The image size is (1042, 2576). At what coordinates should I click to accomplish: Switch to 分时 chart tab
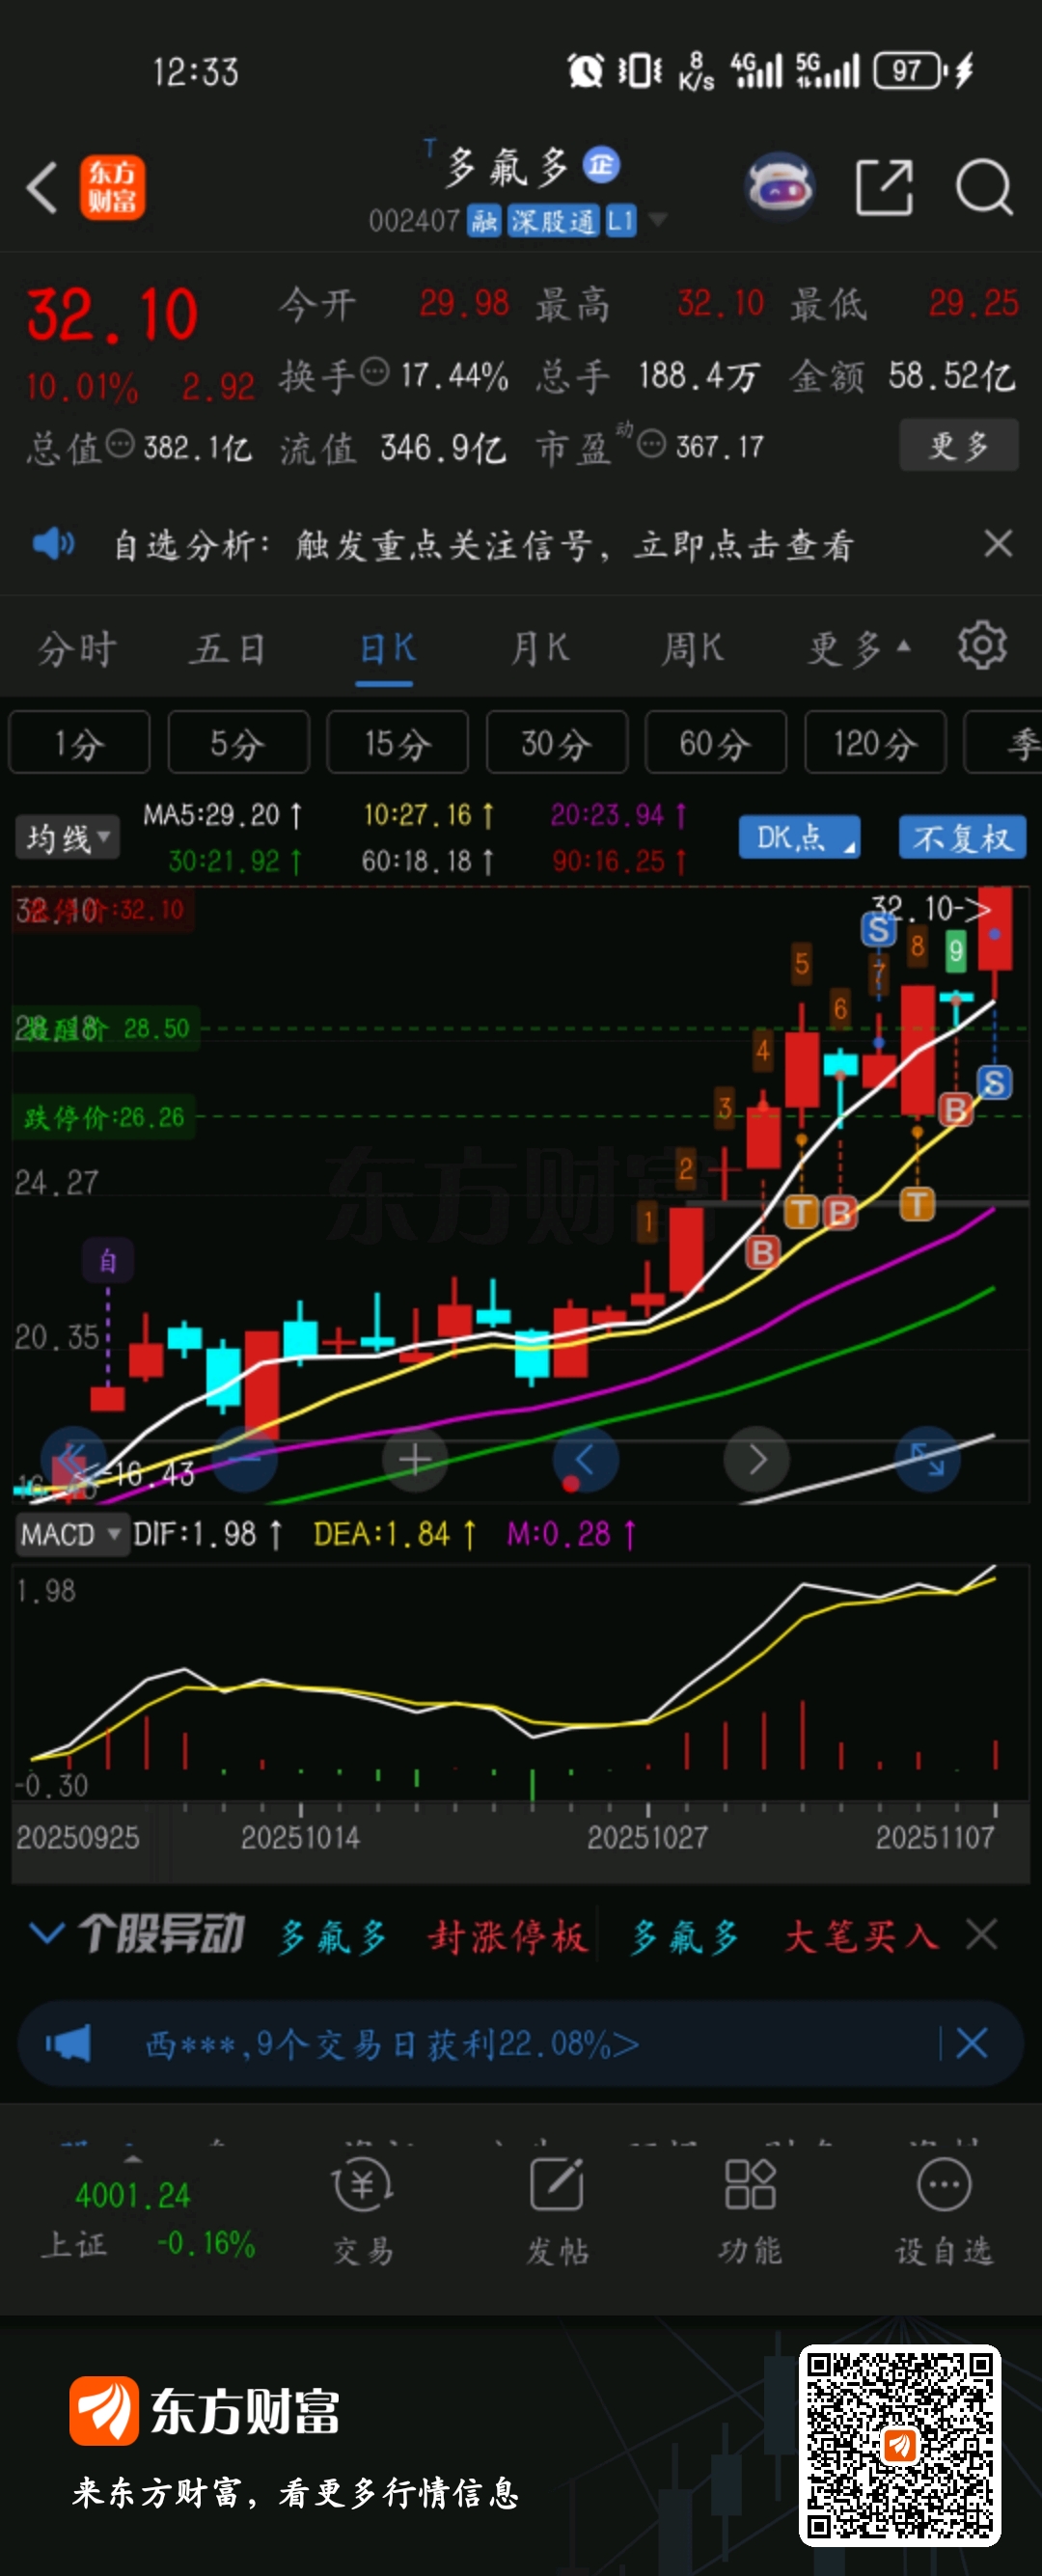point(77,649)
